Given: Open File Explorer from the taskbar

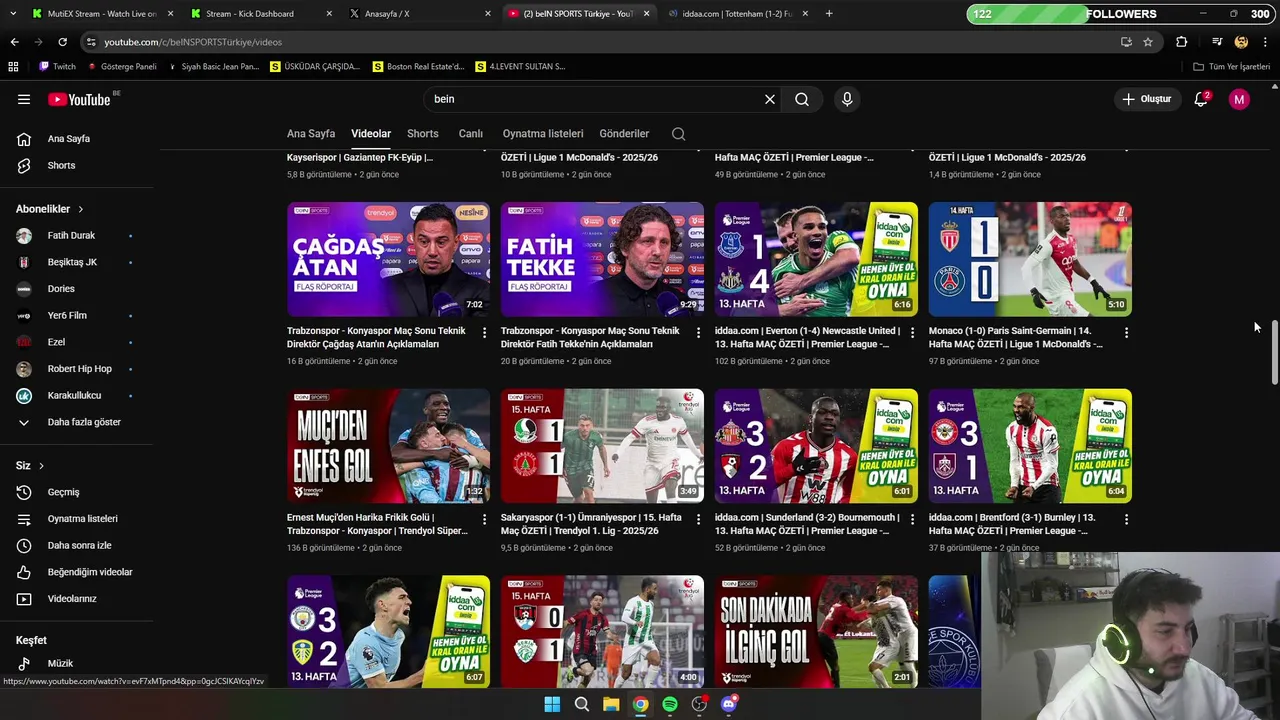Looking at the screenshot, I should pyautogui.click(x=611, y=704).
